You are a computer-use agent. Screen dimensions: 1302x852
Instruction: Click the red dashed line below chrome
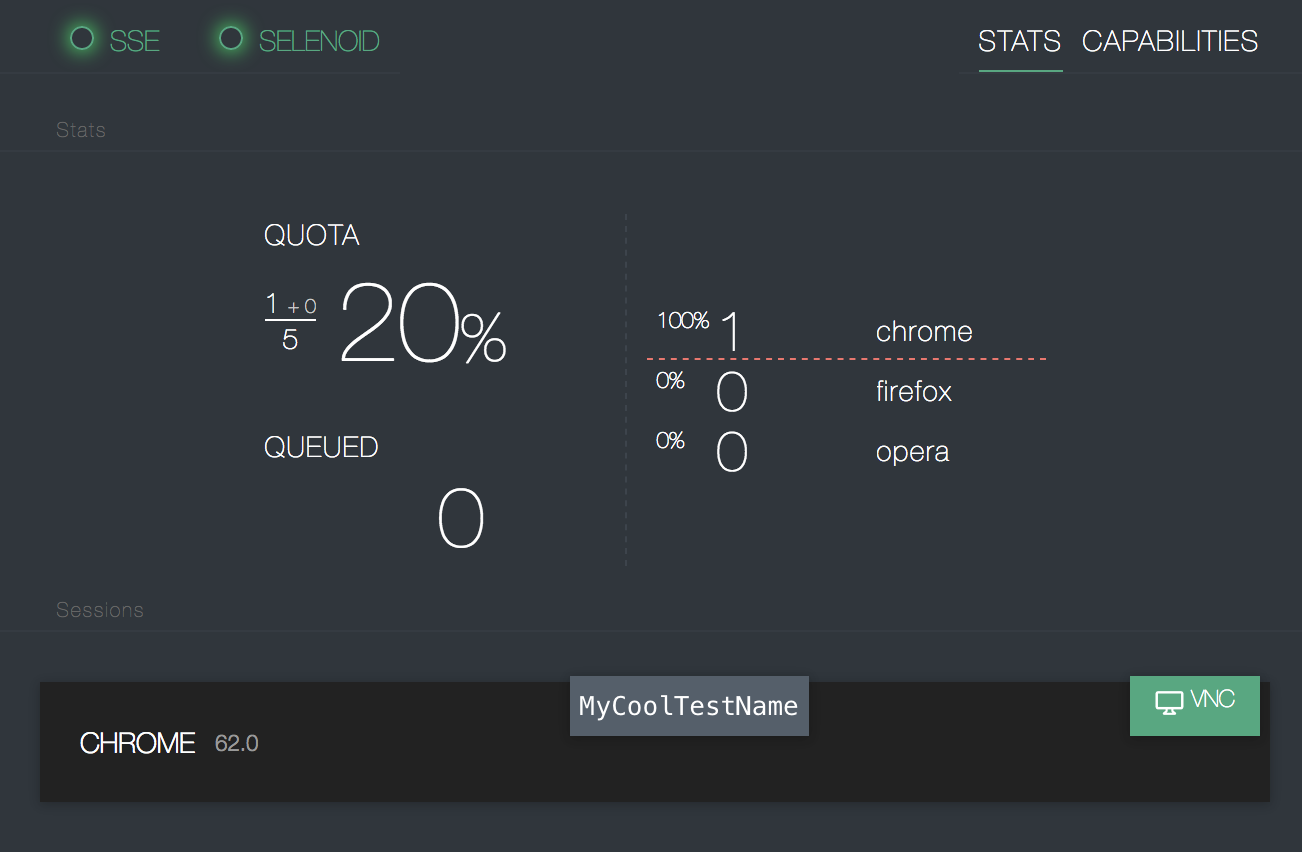[x=846, y=358]
